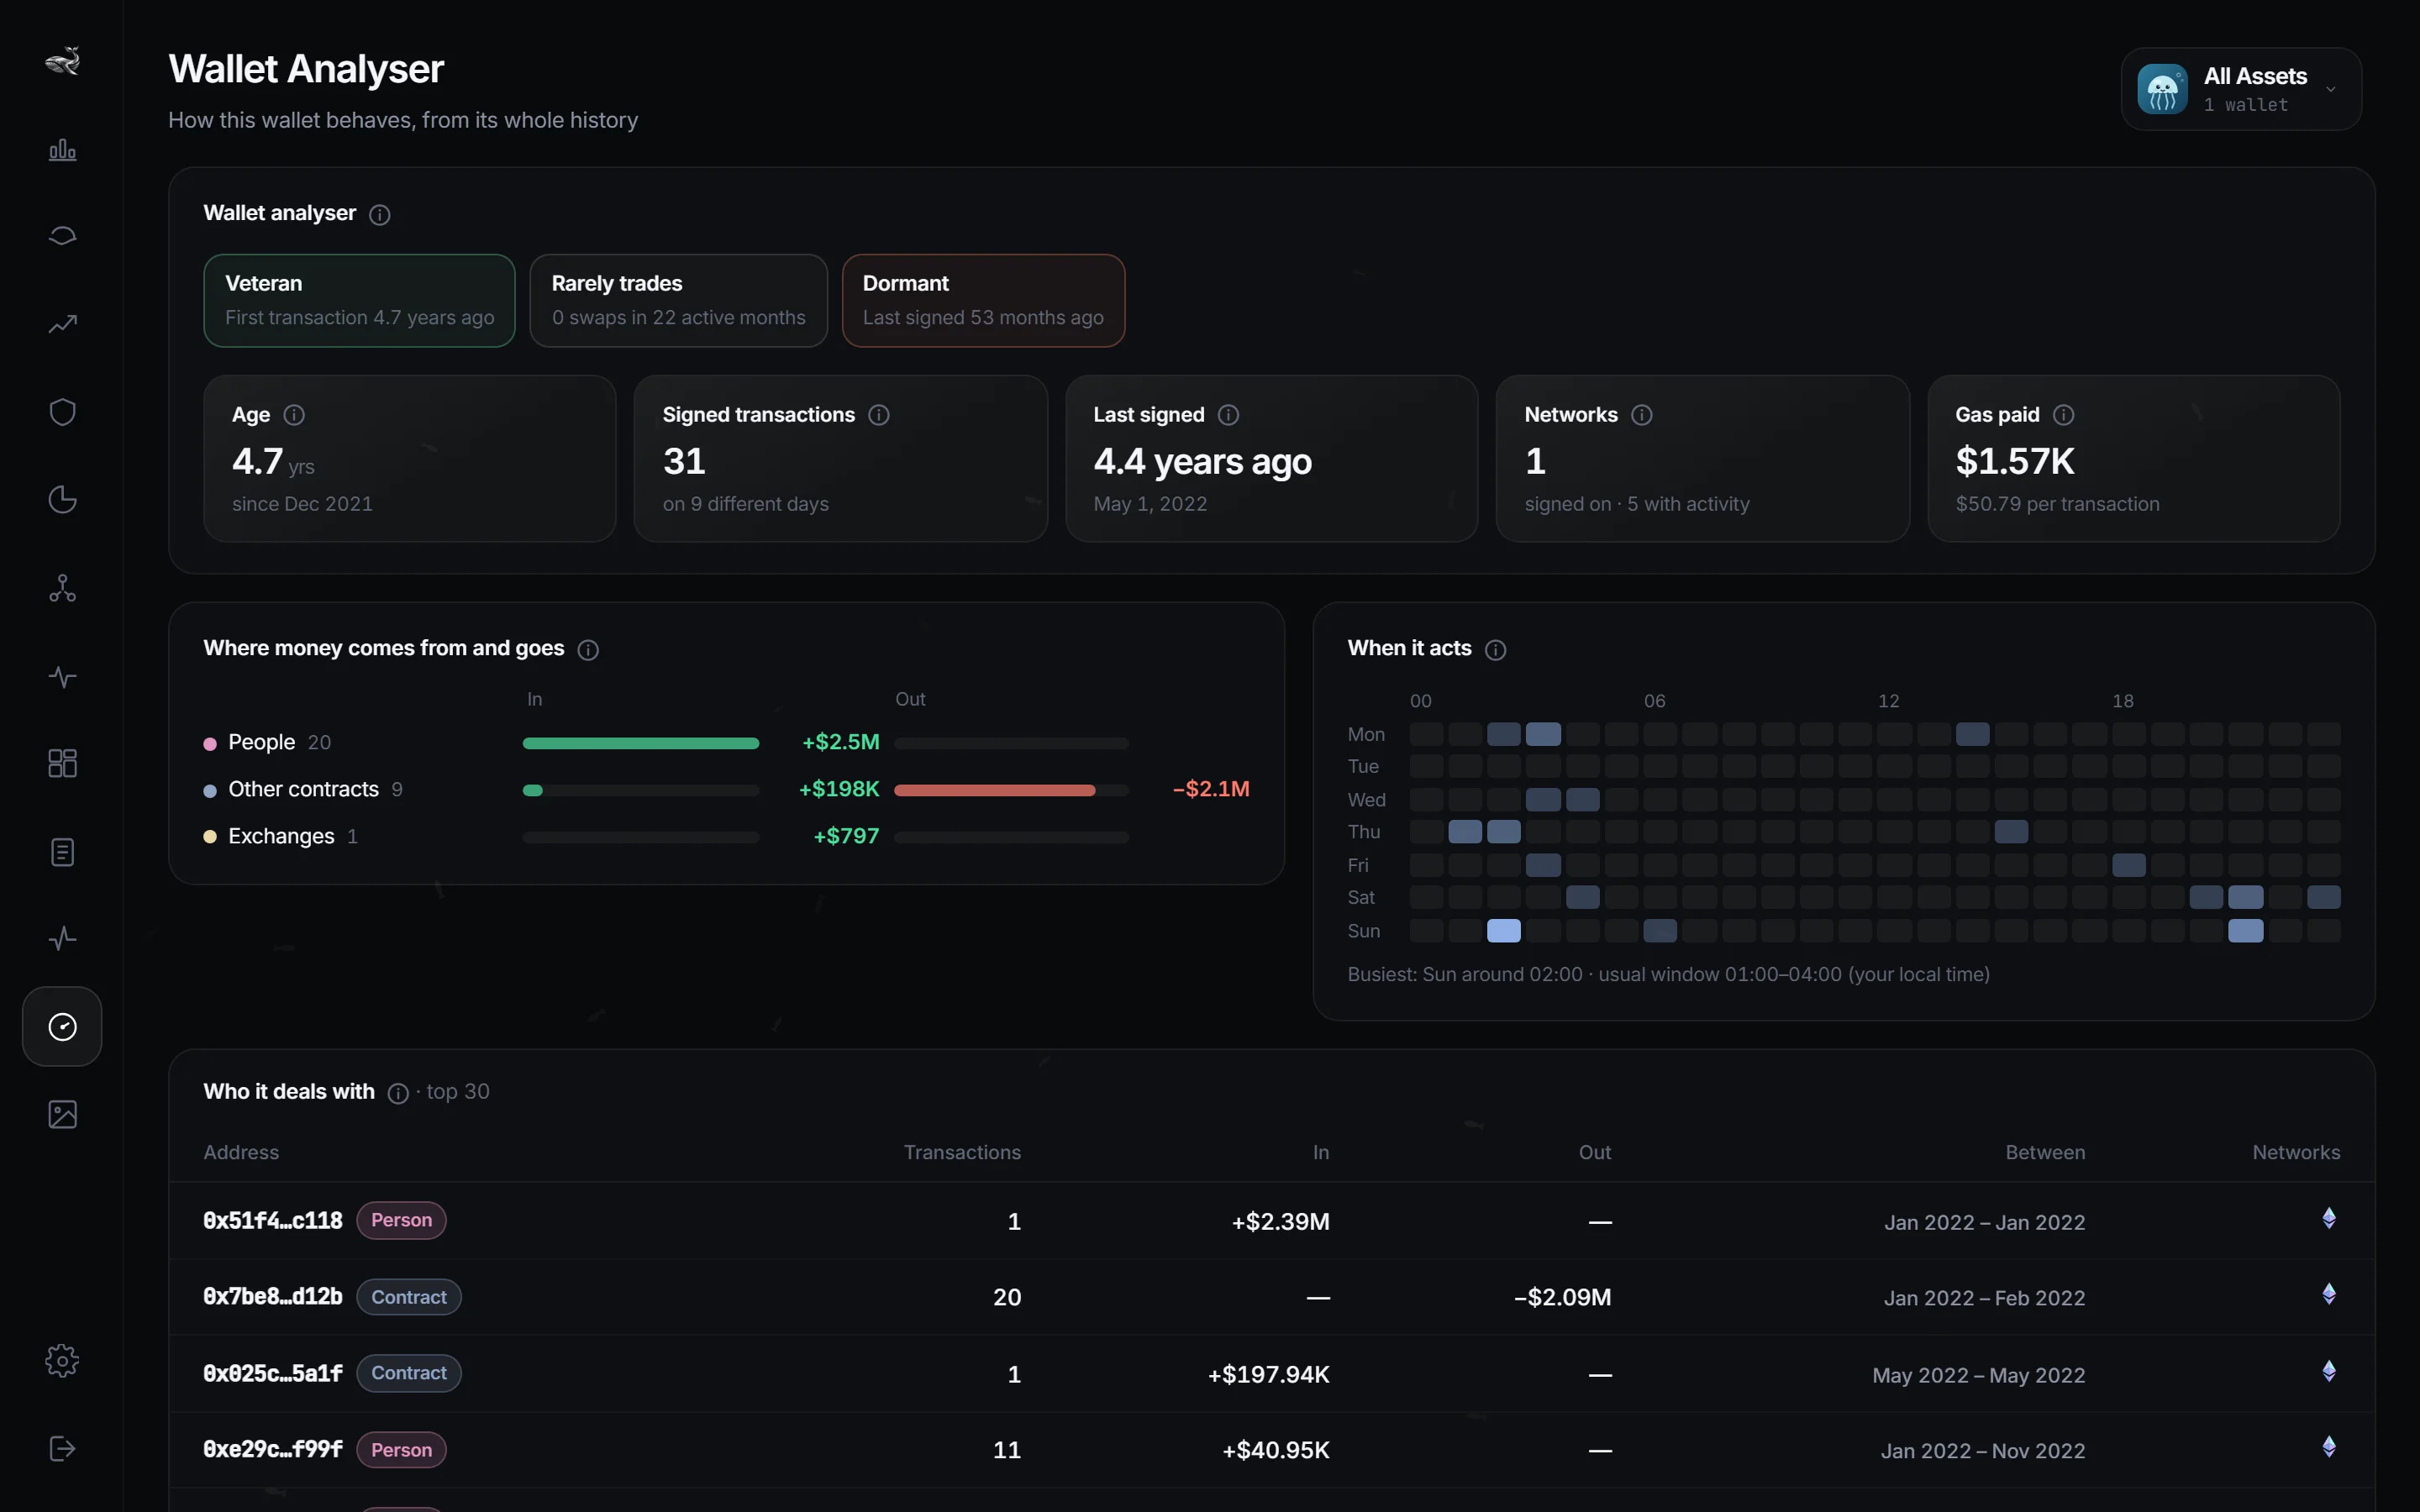Click info icon next to Wallet analyser

click(379, 214)
